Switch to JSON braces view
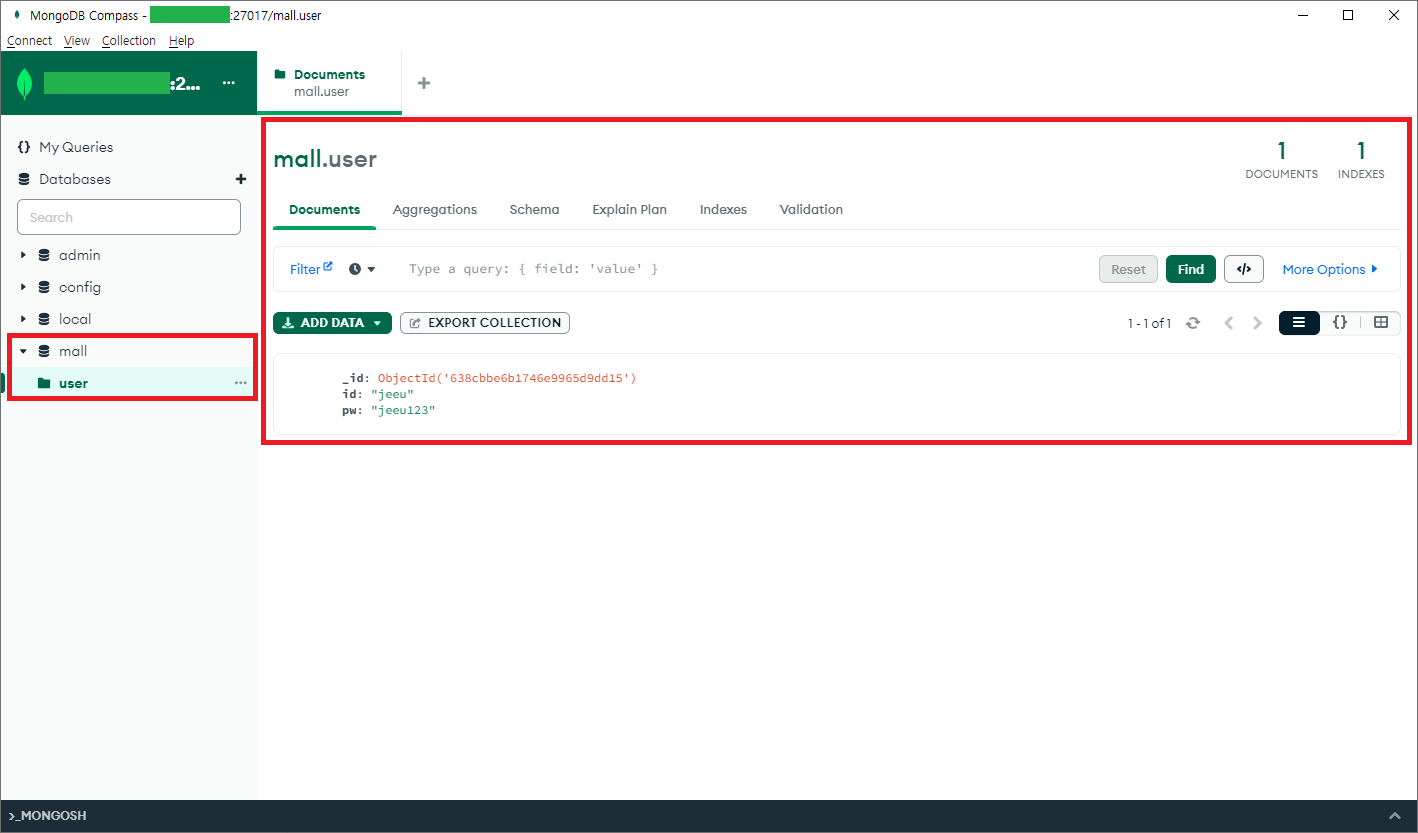Image resolution: width=1418 pixels, height=833 pixels. [x=1340, y=322]
